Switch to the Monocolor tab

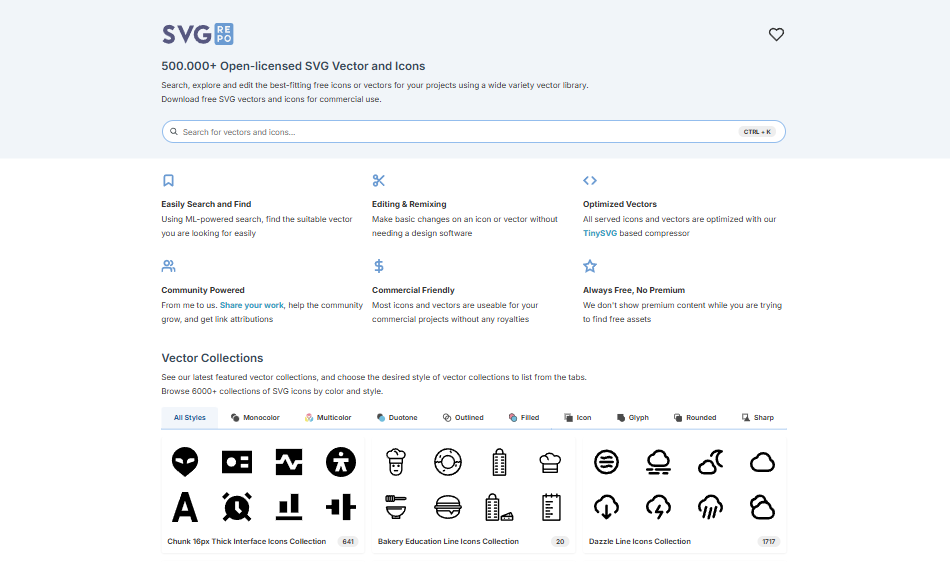coord(255,418)
